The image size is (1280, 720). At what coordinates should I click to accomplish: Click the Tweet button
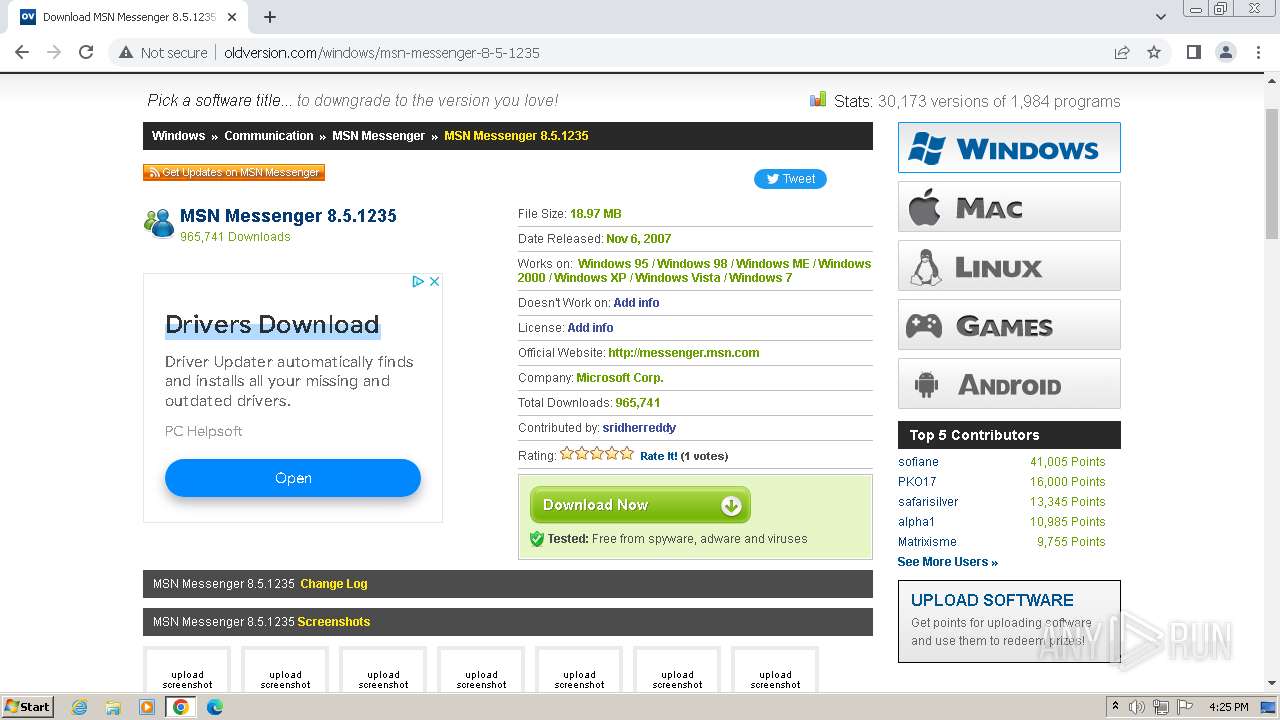tap(790, 179)
